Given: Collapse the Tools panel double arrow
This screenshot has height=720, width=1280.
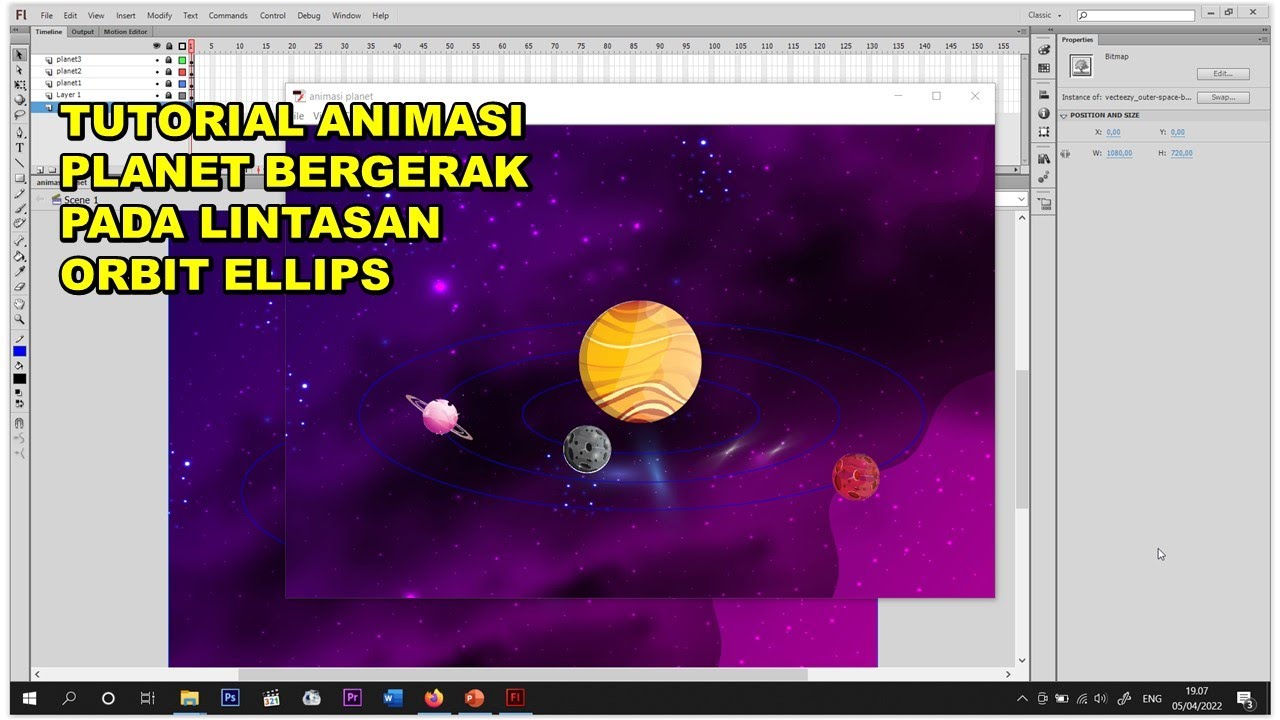Looking at the screenshot, I should coord(17,30).
